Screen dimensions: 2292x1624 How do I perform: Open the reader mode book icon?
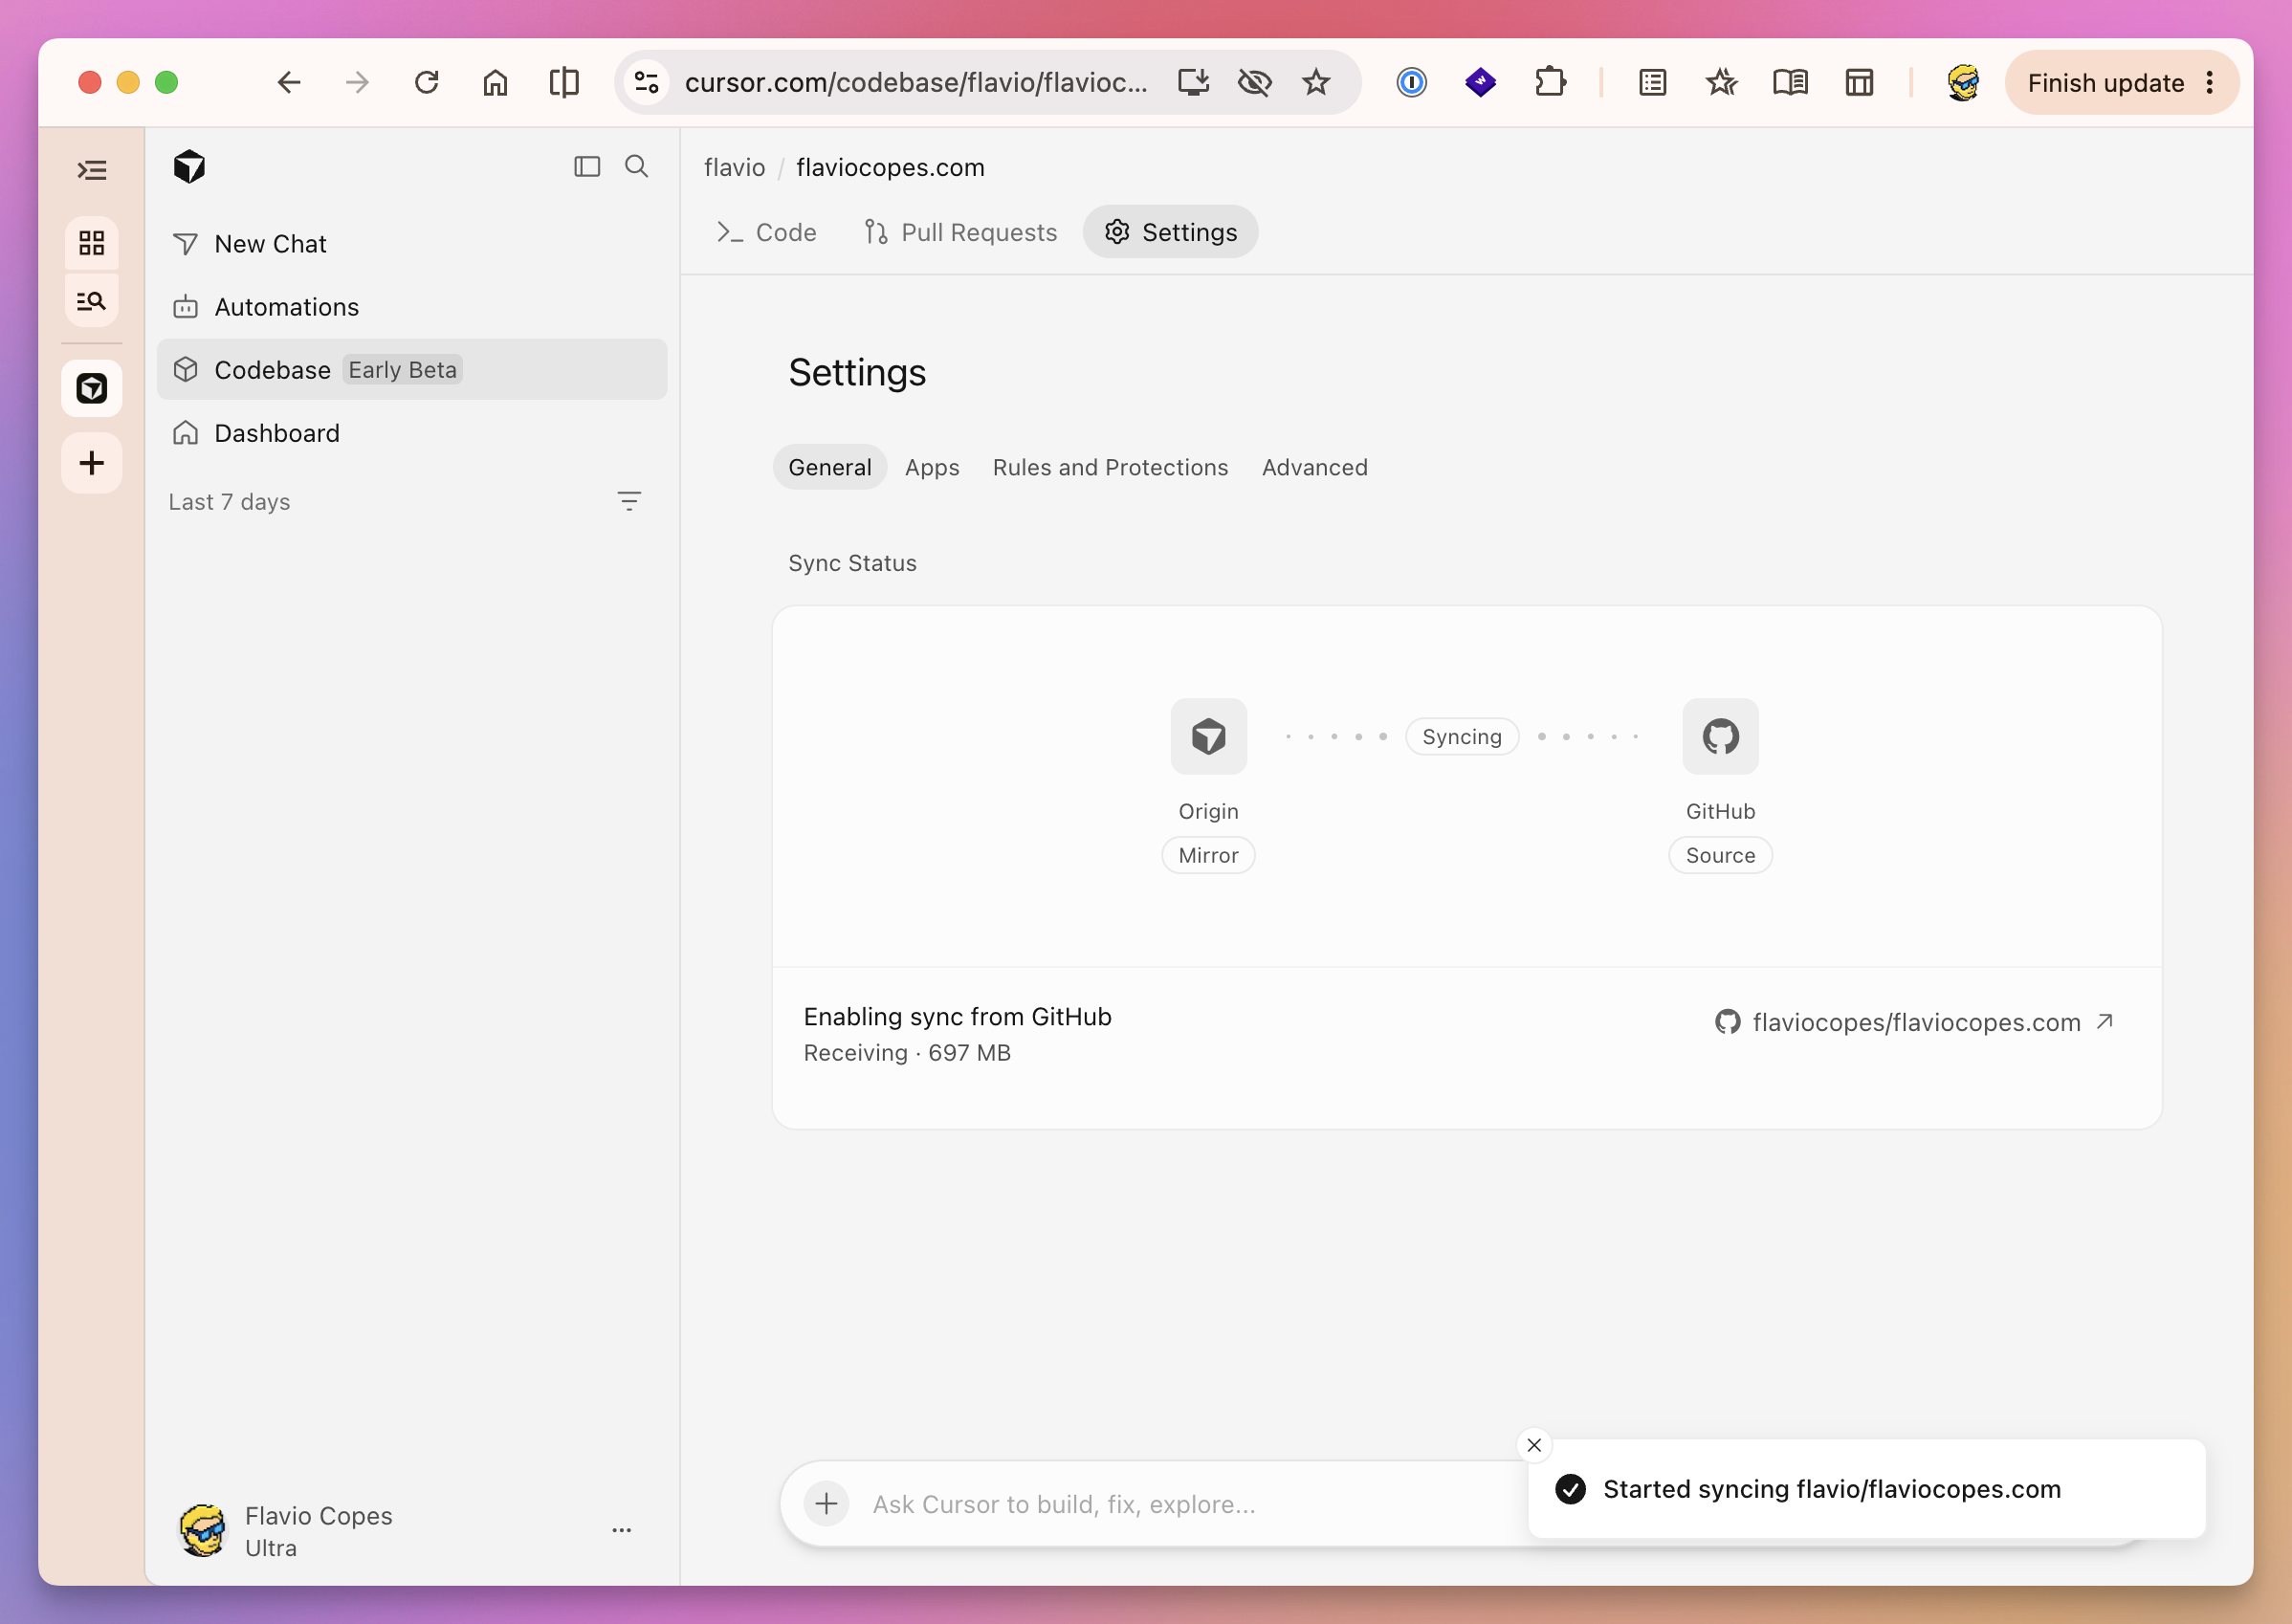(x=1790, y=82)
